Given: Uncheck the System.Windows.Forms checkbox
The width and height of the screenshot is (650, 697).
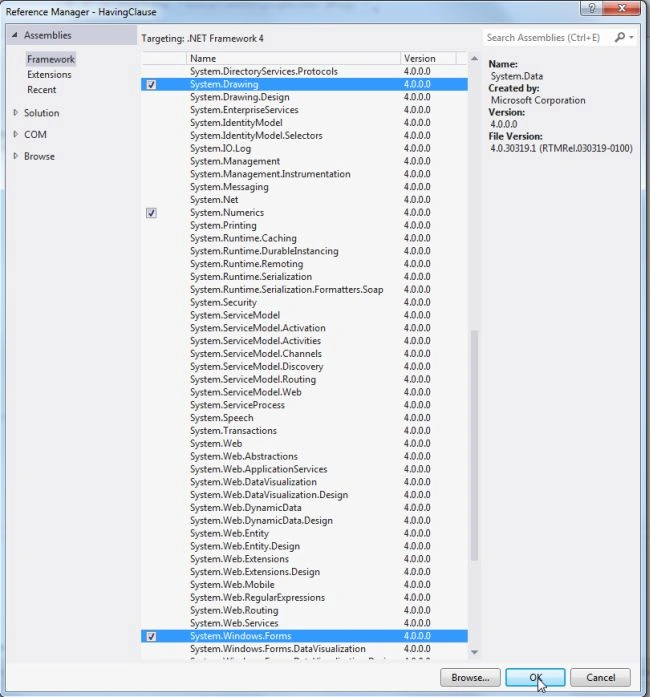Looking at the screenshot, I should (151, 636).
